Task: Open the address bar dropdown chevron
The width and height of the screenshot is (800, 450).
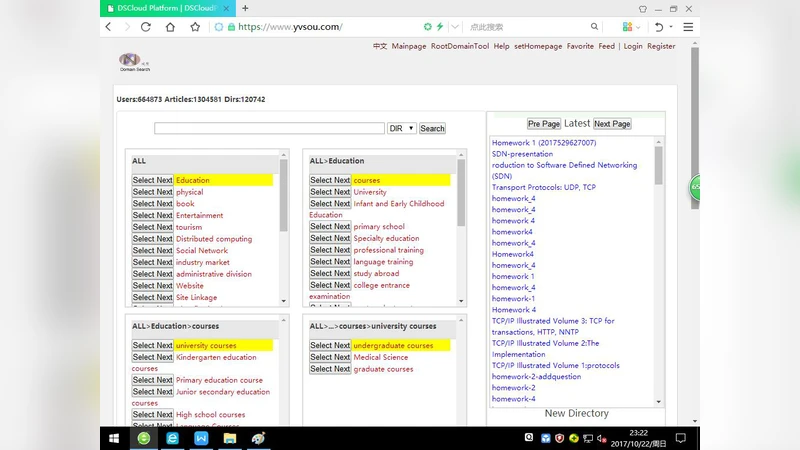Action: pyautogui.click(x=456, y=27)
